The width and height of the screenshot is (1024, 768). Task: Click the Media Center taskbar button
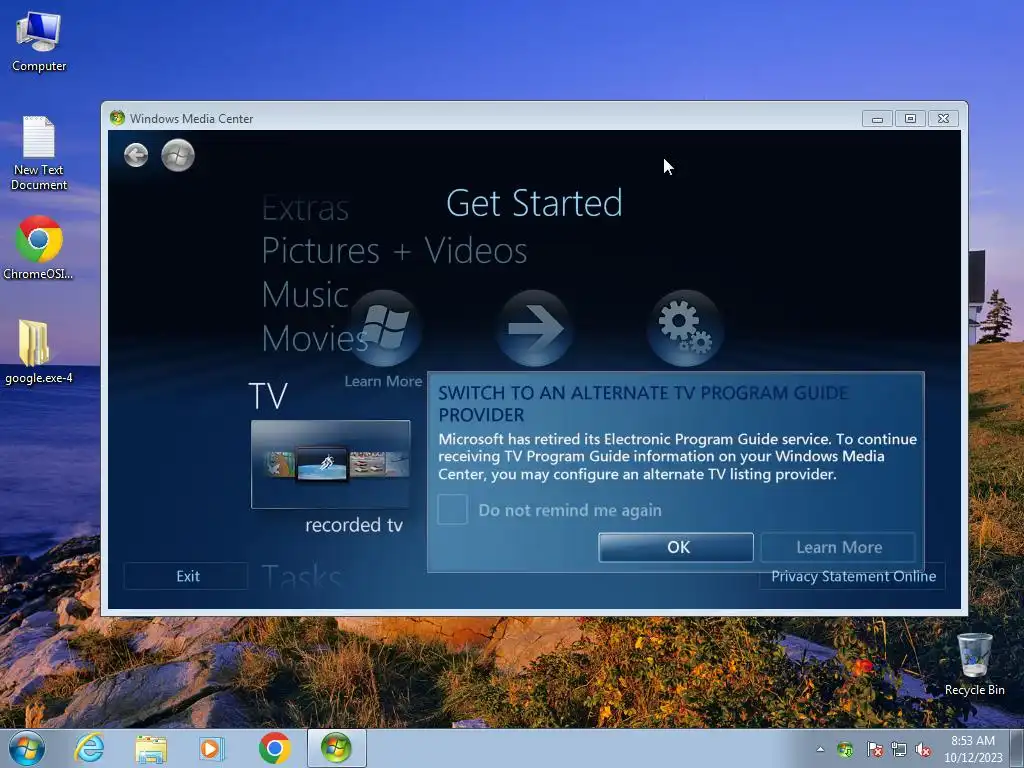(x=336, y=748)
